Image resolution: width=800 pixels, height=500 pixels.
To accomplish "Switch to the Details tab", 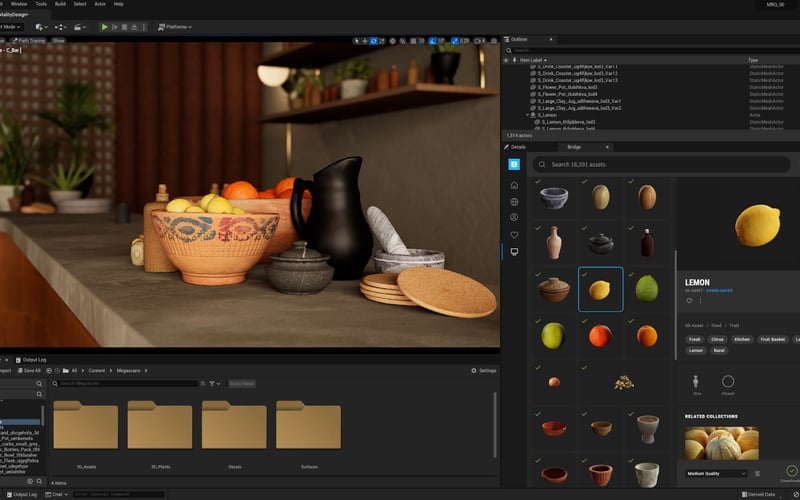I will [515, 147].
